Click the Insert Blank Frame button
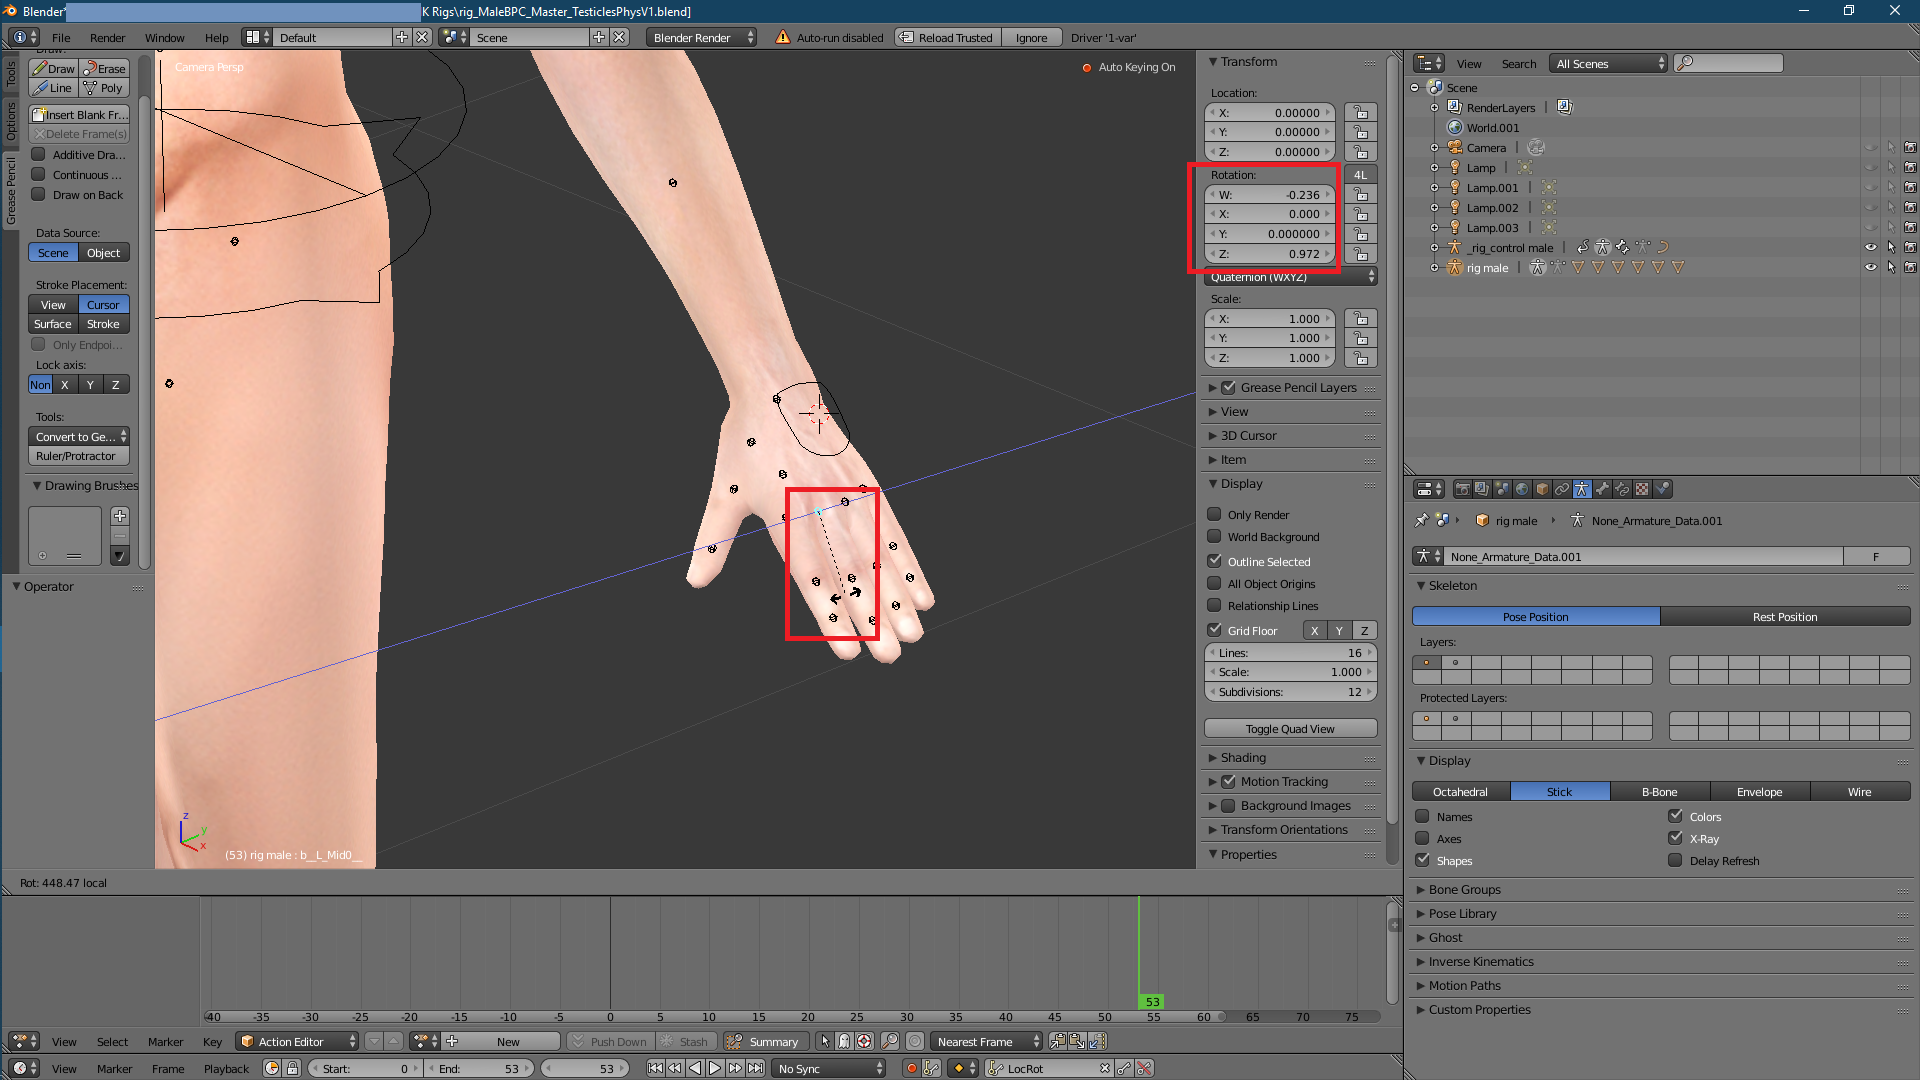The height and width of the screenshot is (1080, 1920). click(79, 114)
